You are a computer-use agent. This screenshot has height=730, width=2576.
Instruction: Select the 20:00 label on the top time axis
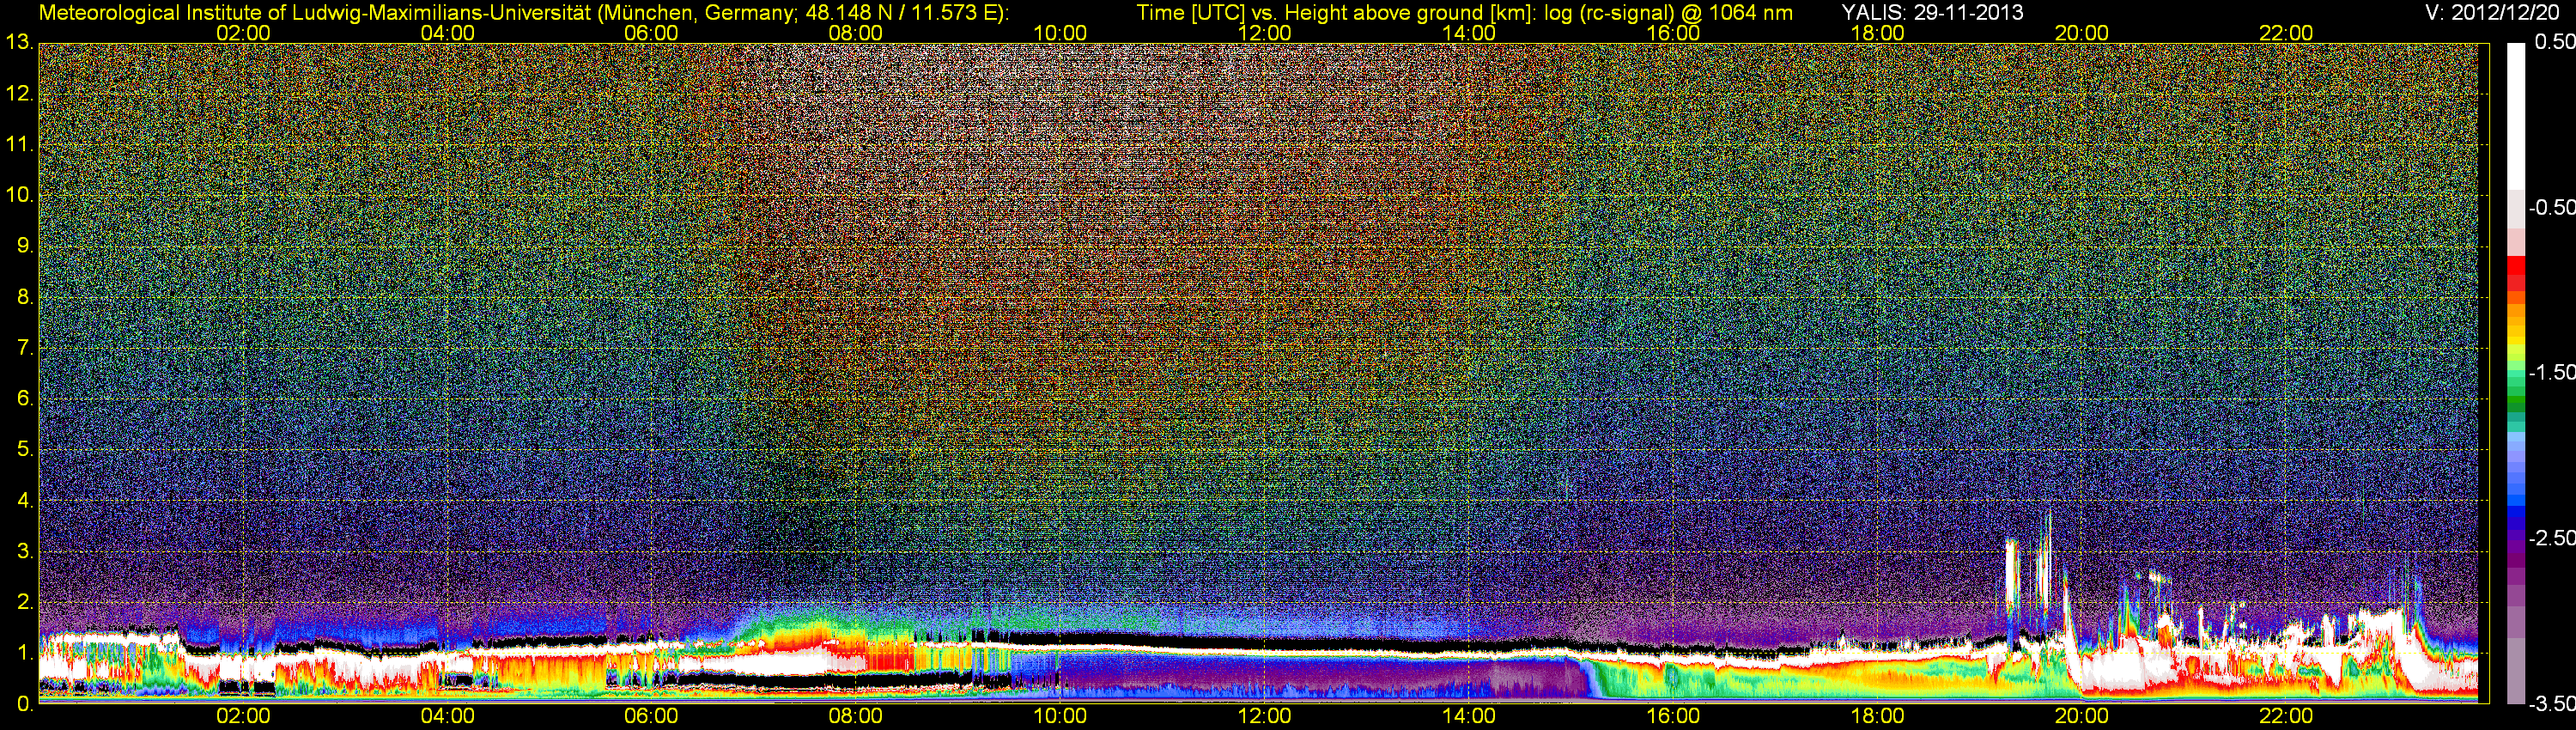(2082, 33)
